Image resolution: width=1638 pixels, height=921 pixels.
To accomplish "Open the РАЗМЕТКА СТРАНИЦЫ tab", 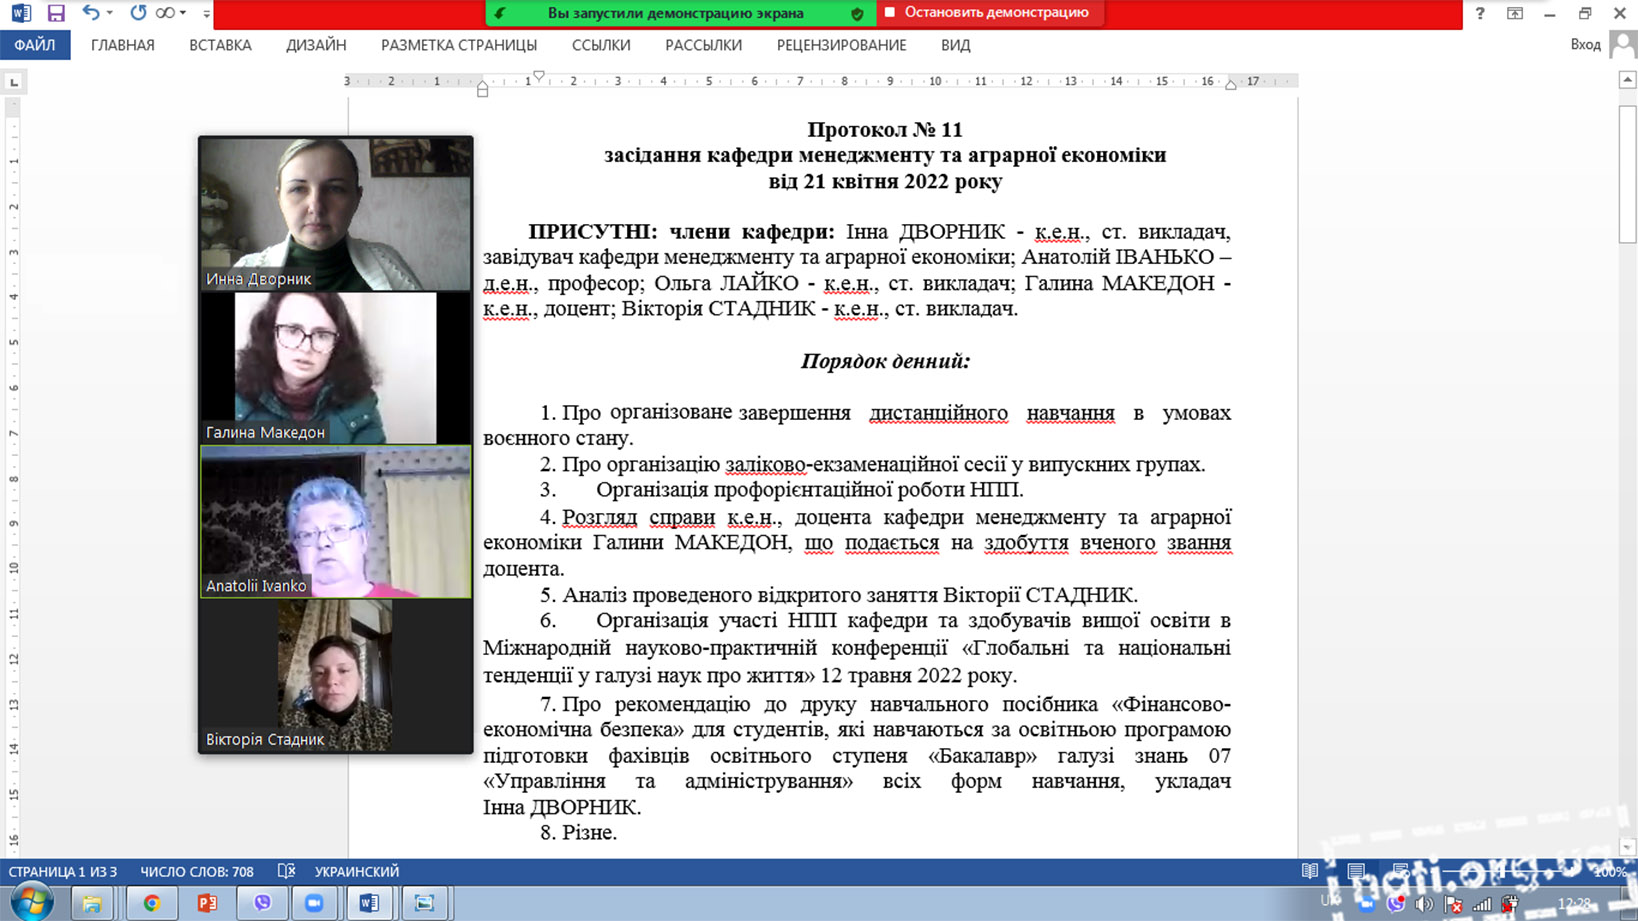I will 459,45.
